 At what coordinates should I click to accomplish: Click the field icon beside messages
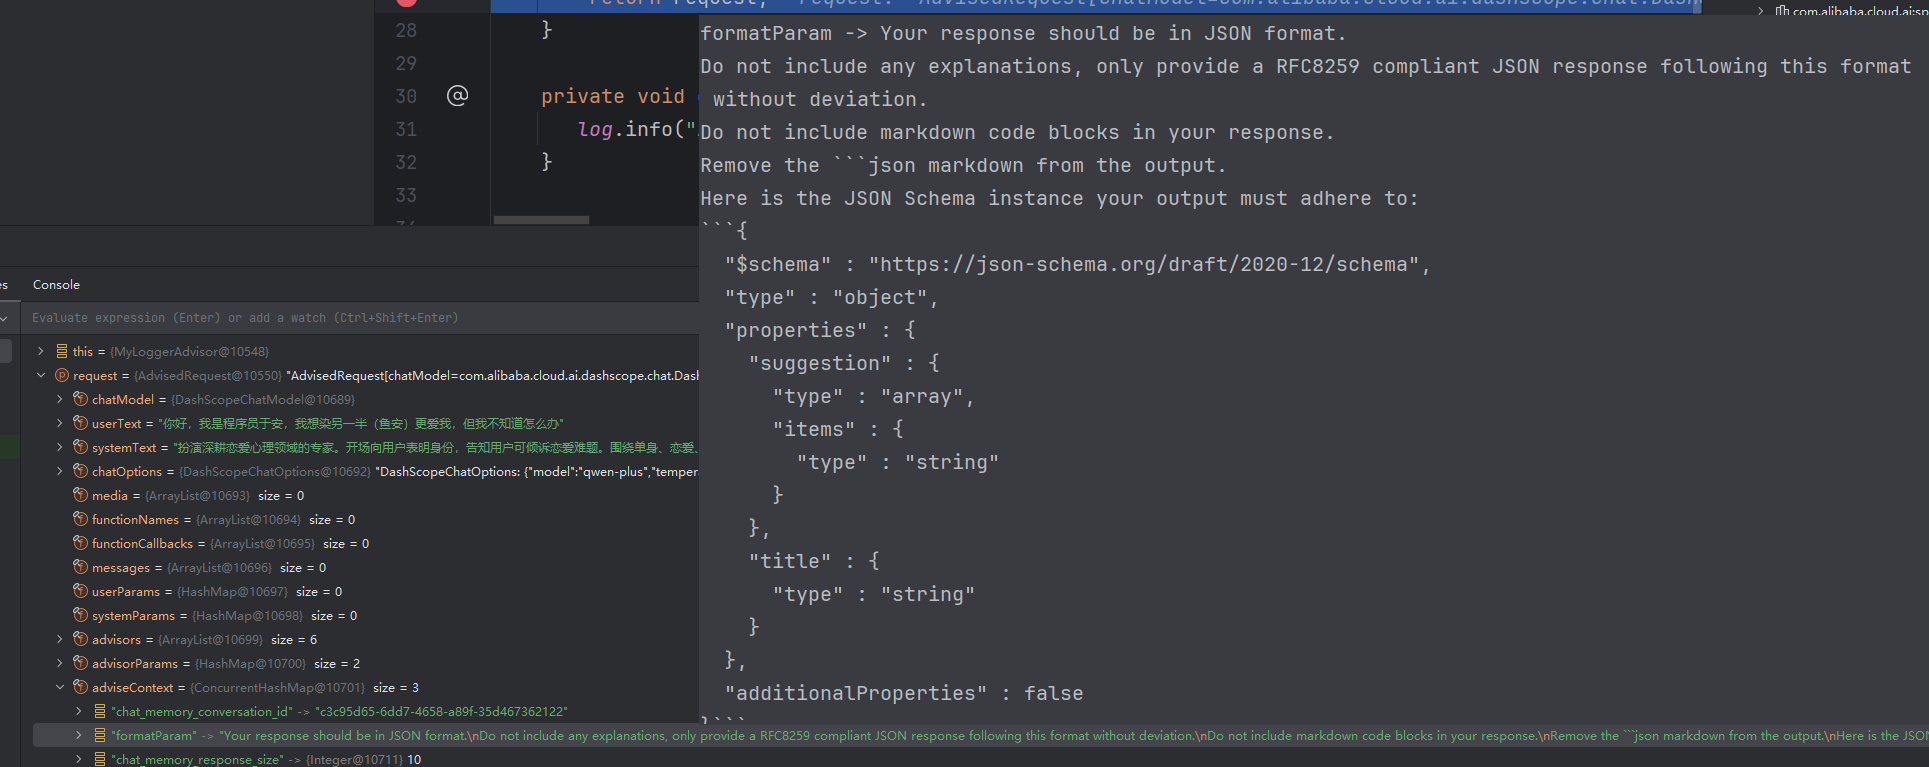coord(80,567)
